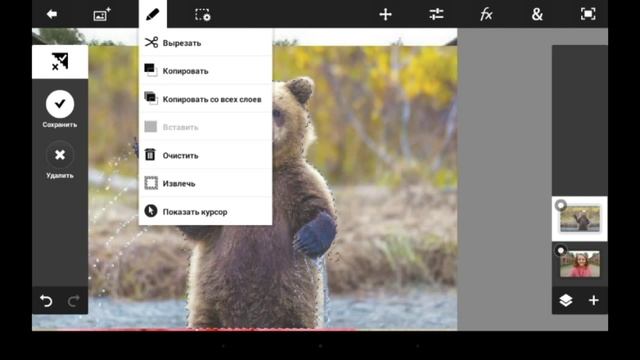Choose the greyed-out Вставить menu item
The image size is (640, 360).
[x=206, y=127]
